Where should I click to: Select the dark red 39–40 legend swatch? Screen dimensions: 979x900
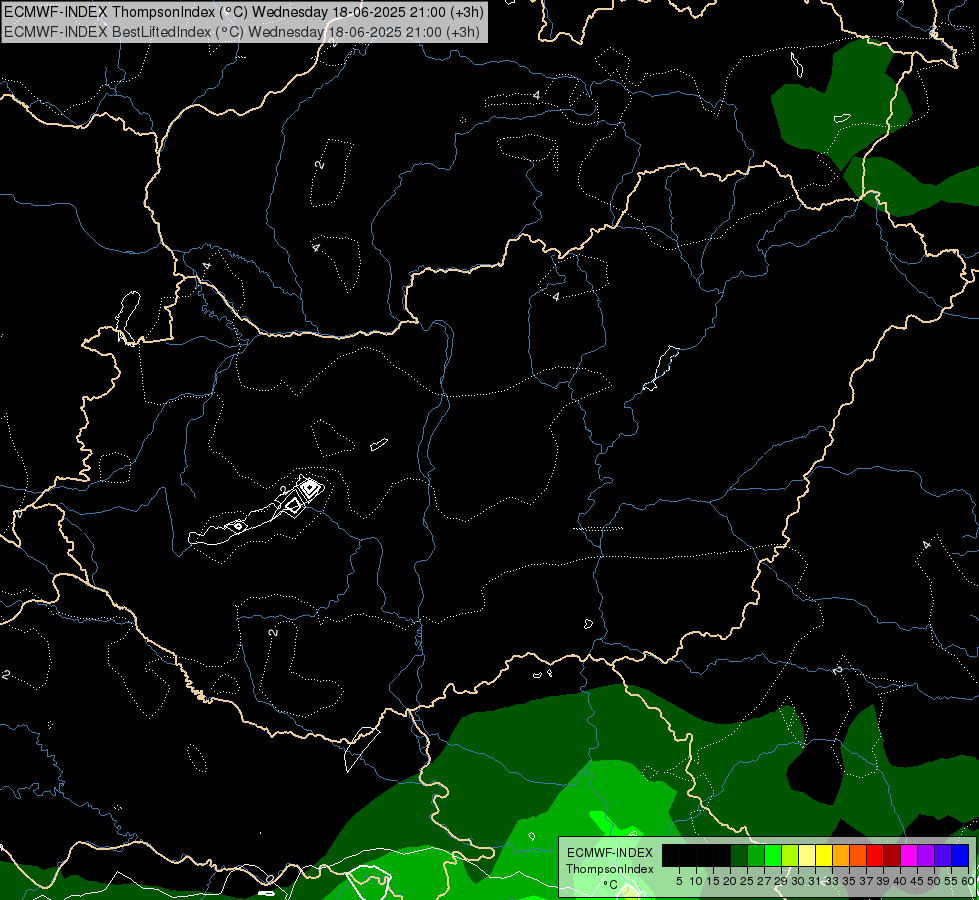[x=892, y=855]
